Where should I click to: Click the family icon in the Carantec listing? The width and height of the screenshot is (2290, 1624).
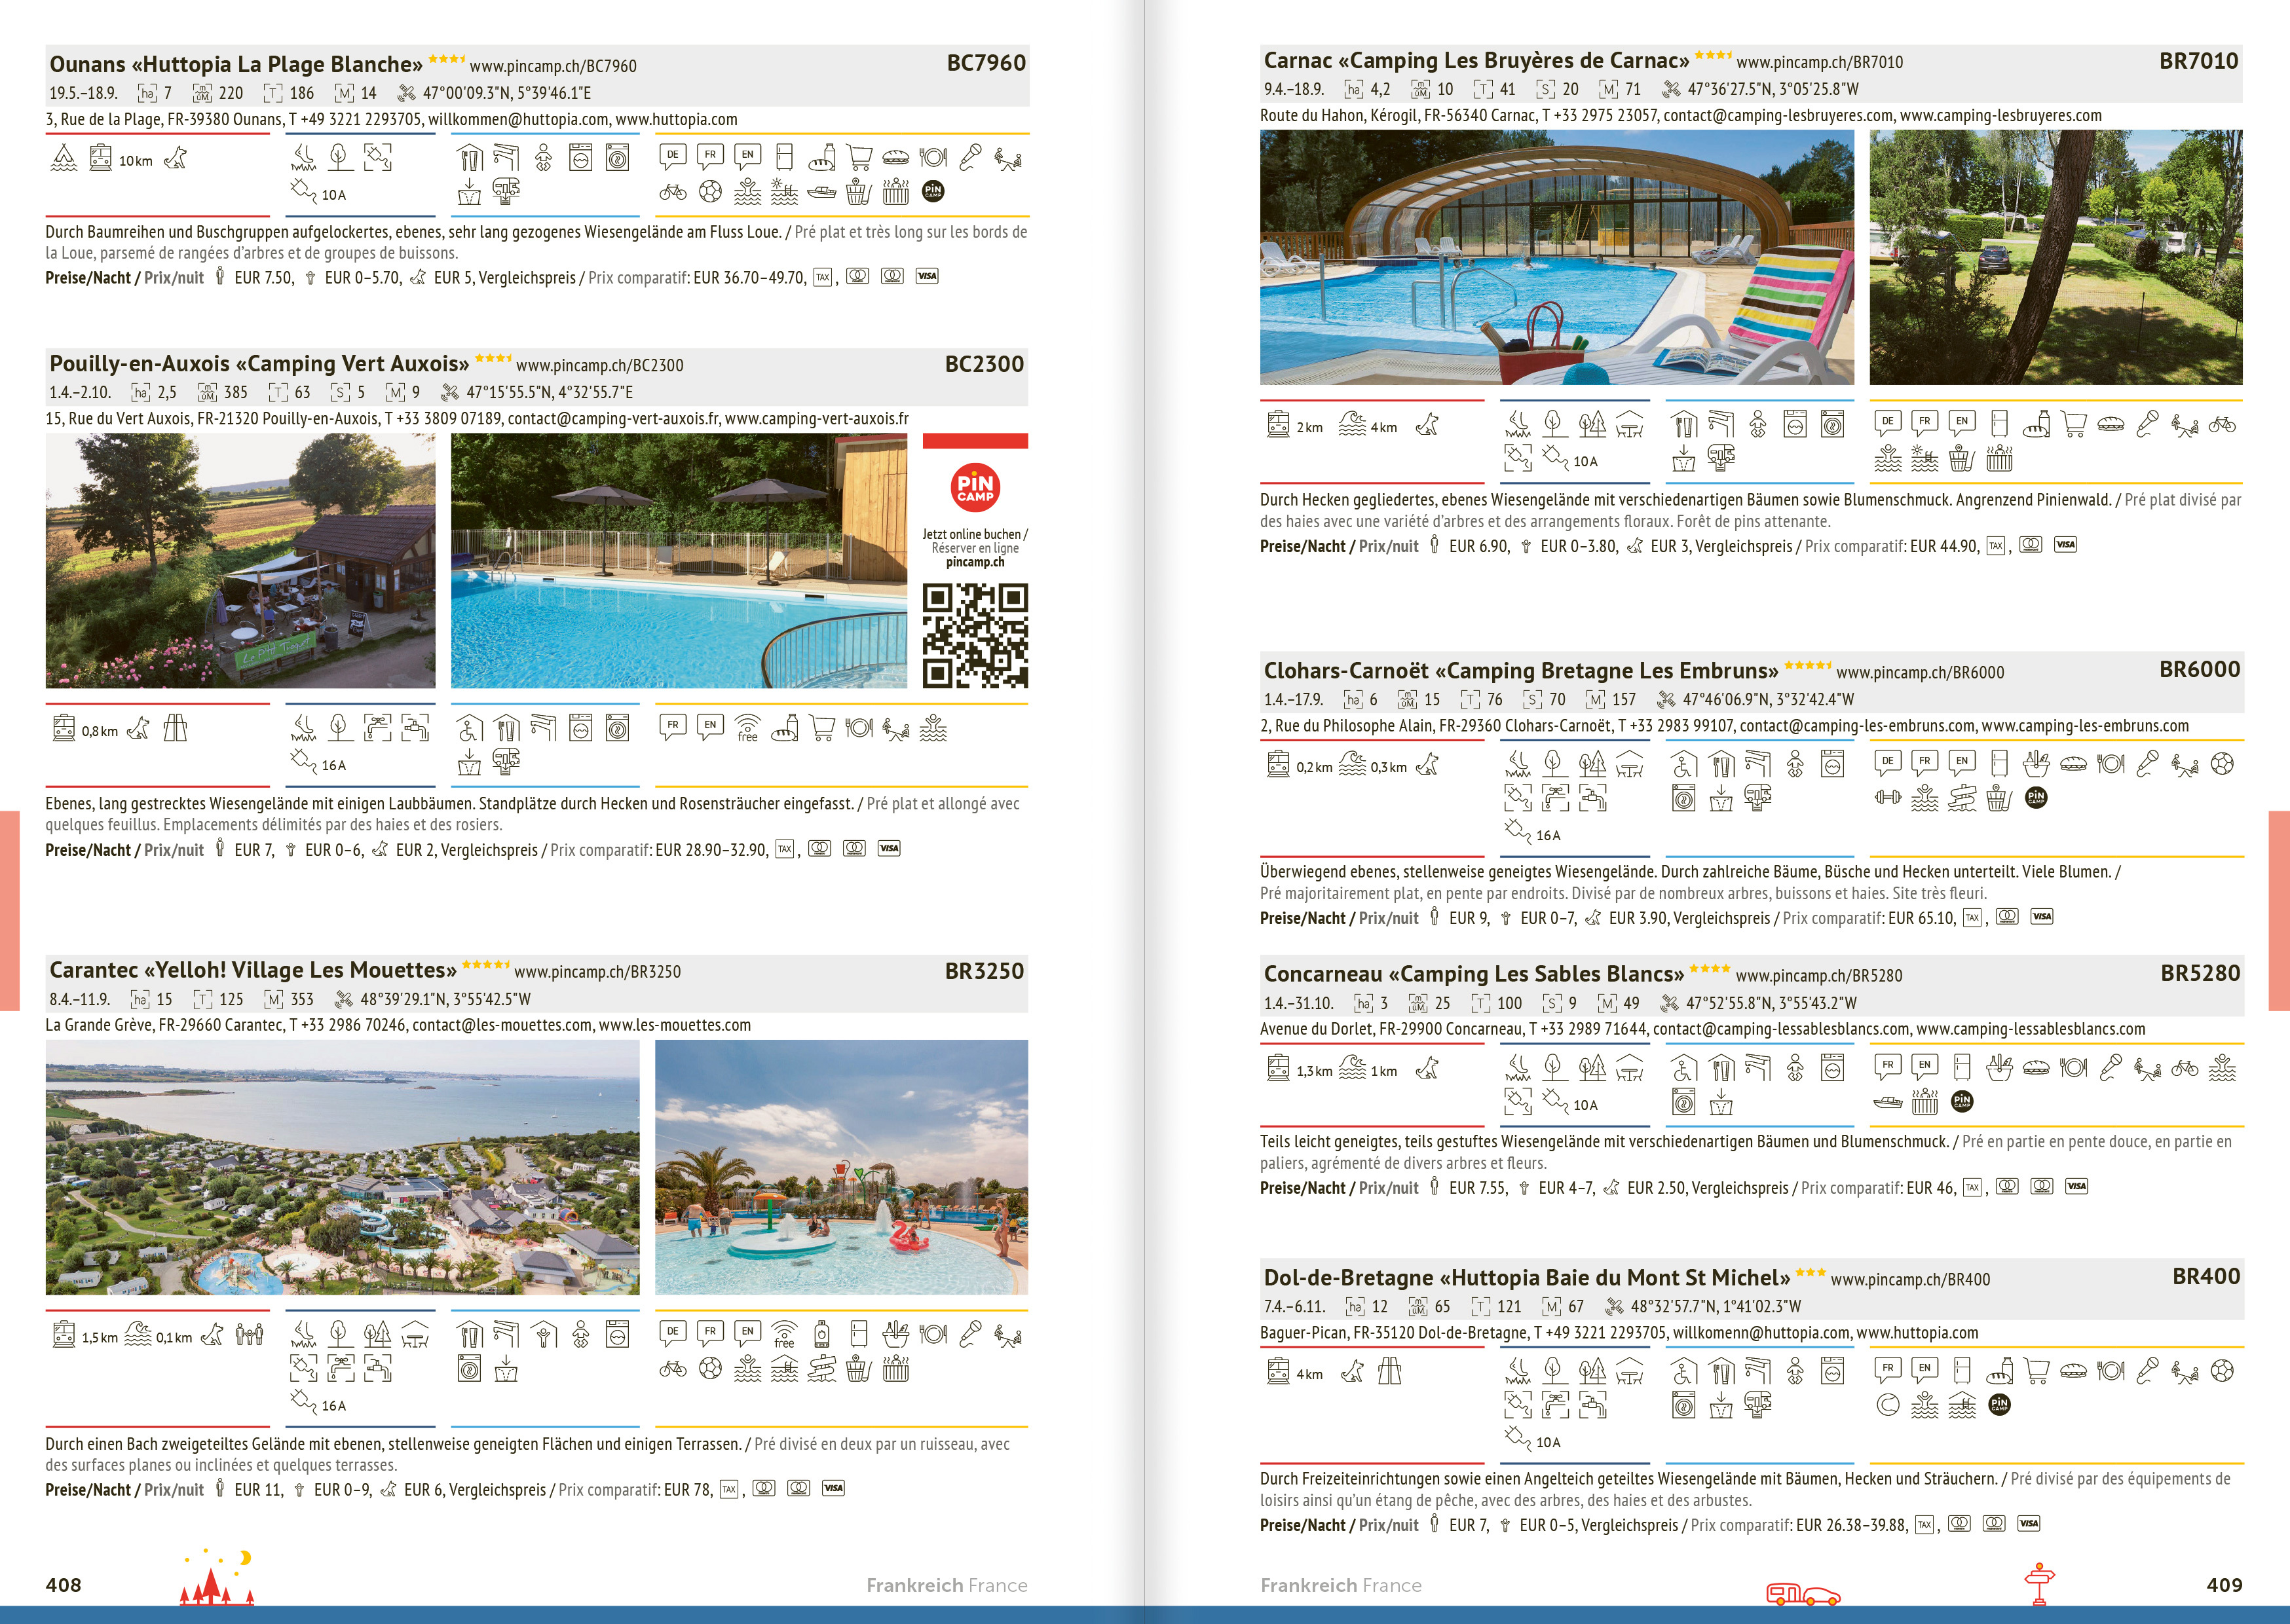pyautogui.click(x=249, y=1334)
